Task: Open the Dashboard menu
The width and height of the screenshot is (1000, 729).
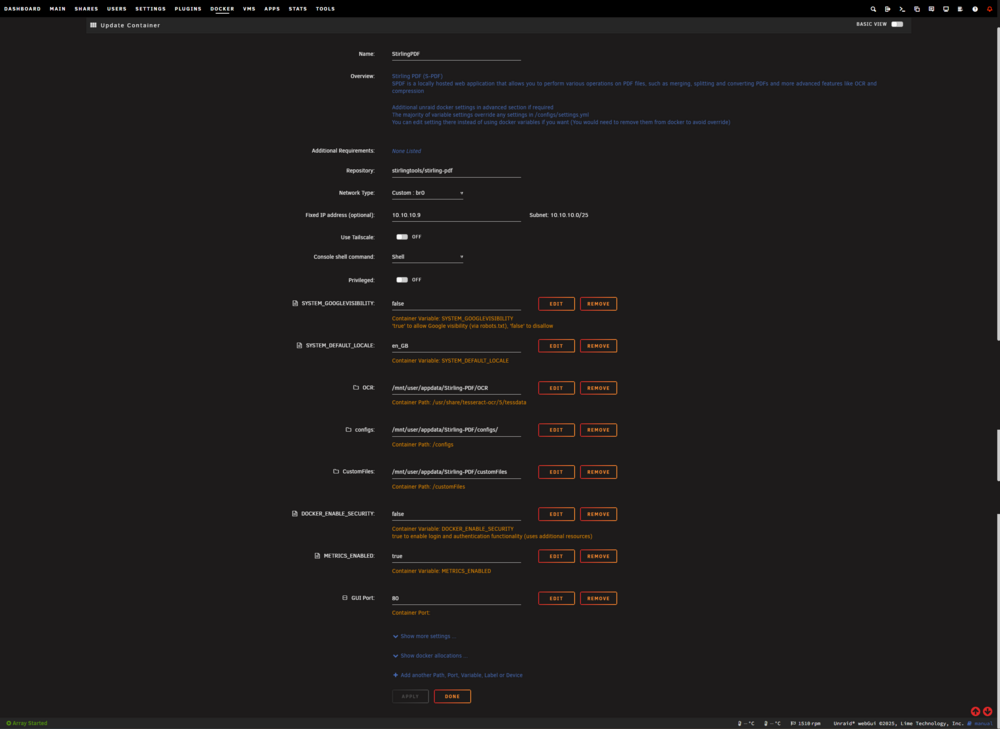Action: click(22, 9)
